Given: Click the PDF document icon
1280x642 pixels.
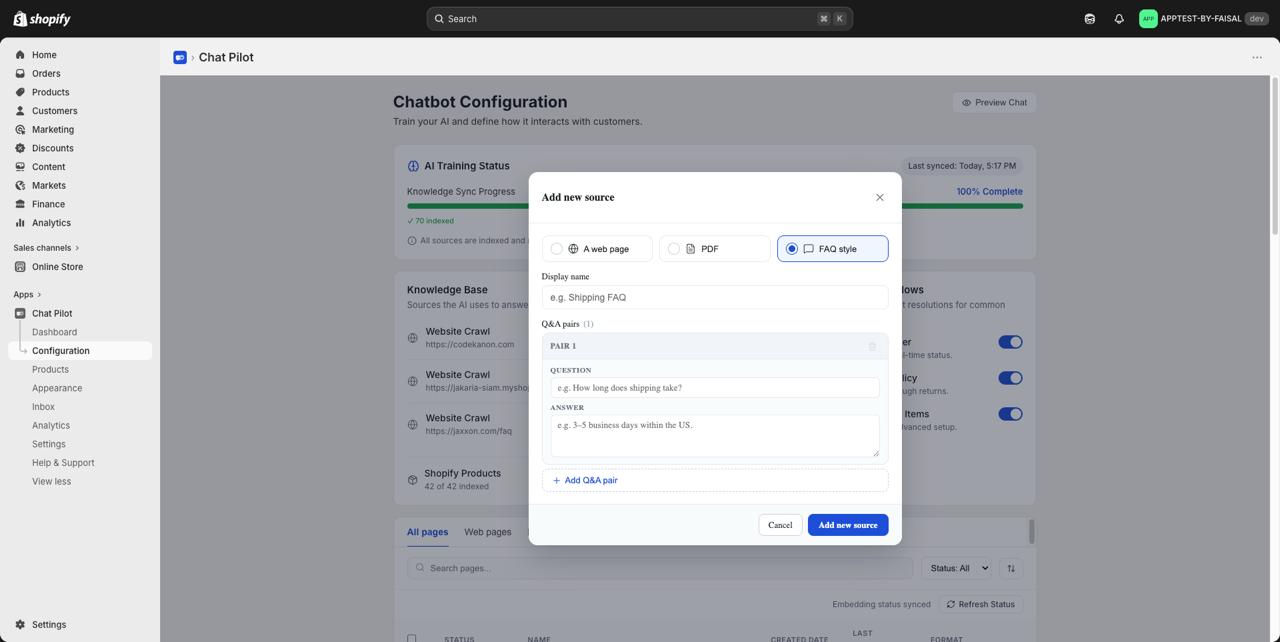Looking at the screenshot, I should (x=690, y=249).
